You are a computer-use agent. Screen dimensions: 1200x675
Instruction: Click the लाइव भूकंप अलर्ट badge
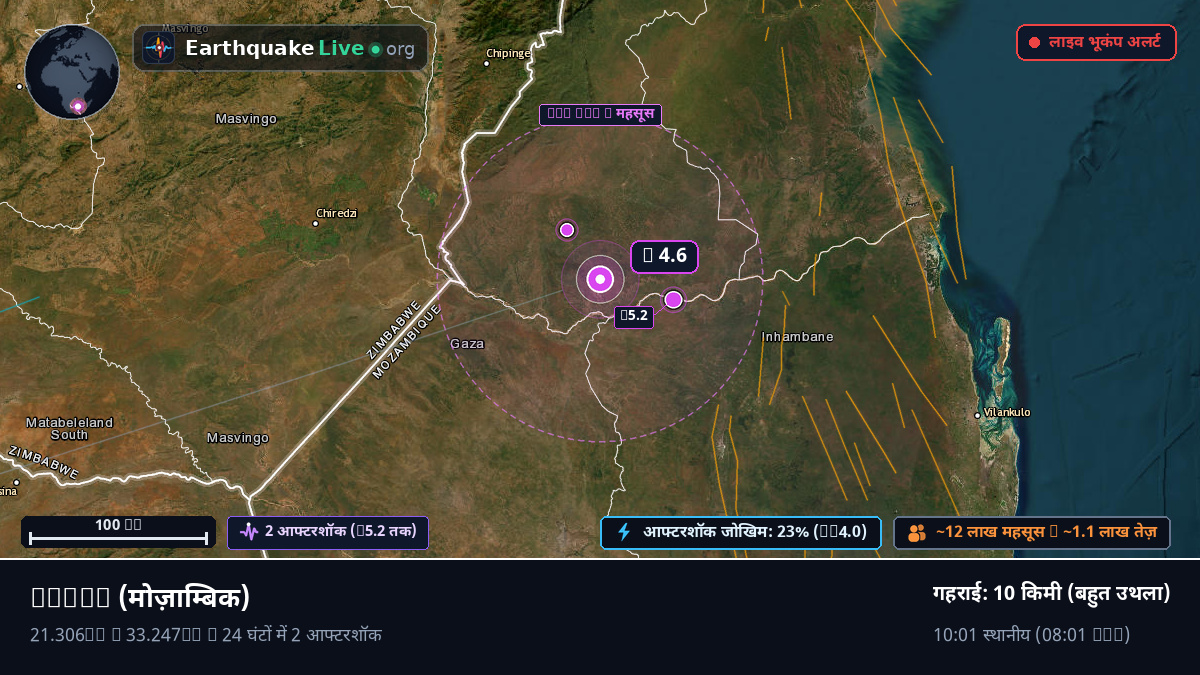pyautogui.click(x=1096, y=43)
